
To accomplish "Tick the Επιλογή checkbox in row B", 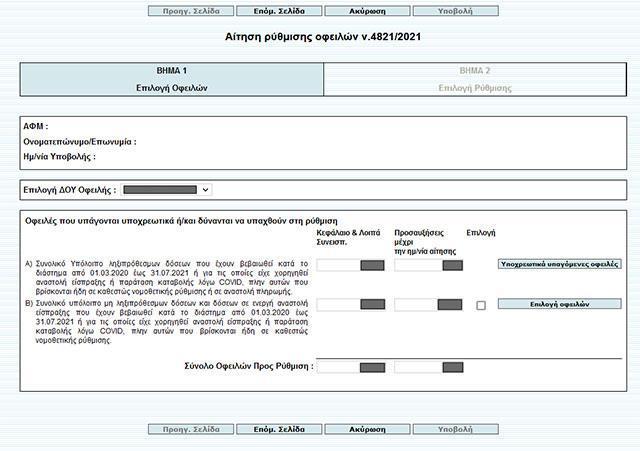I will pos(481,305).
